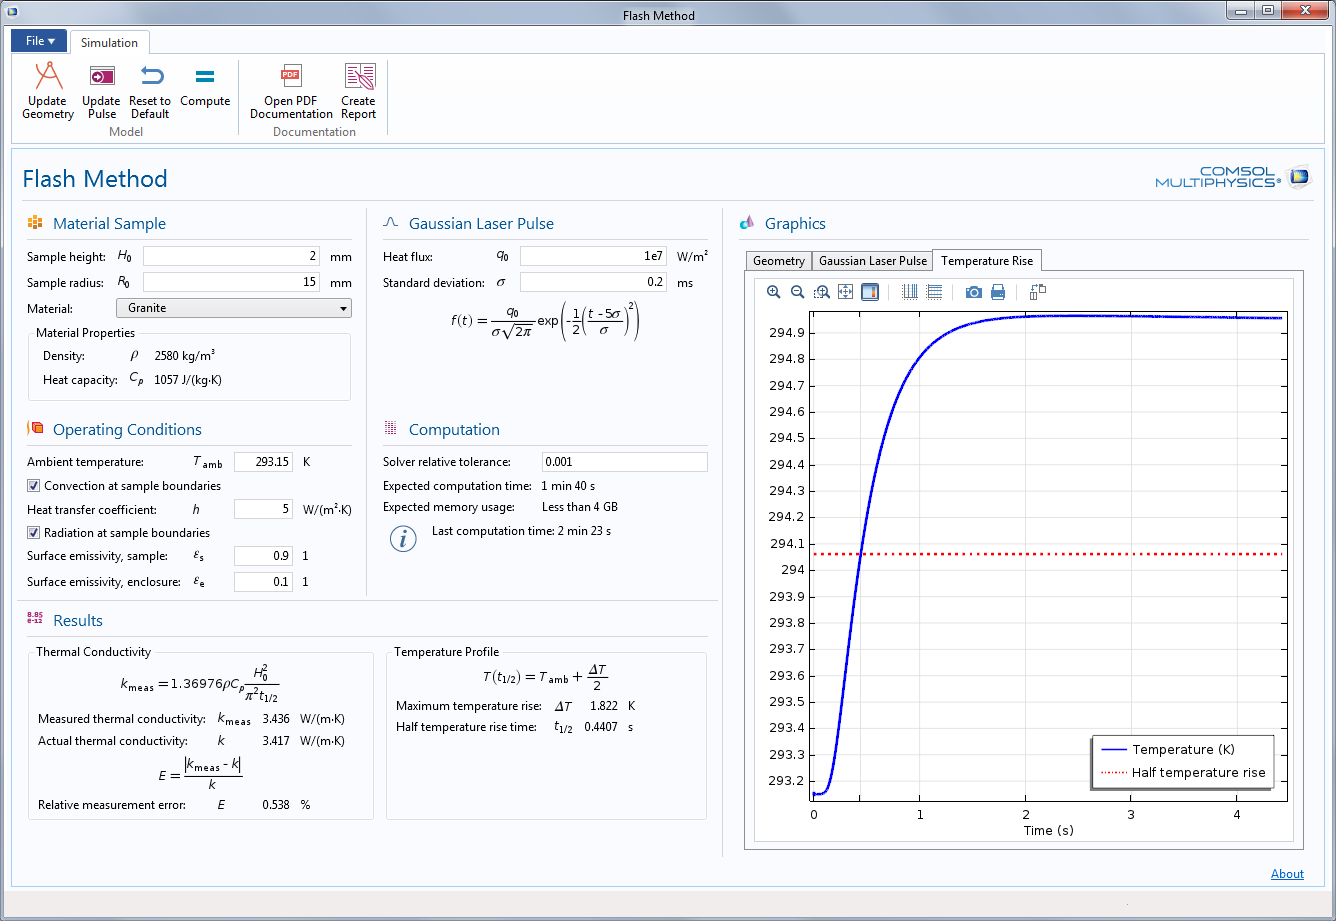Edit the Solver relative tolerance field

coord(624,462)
